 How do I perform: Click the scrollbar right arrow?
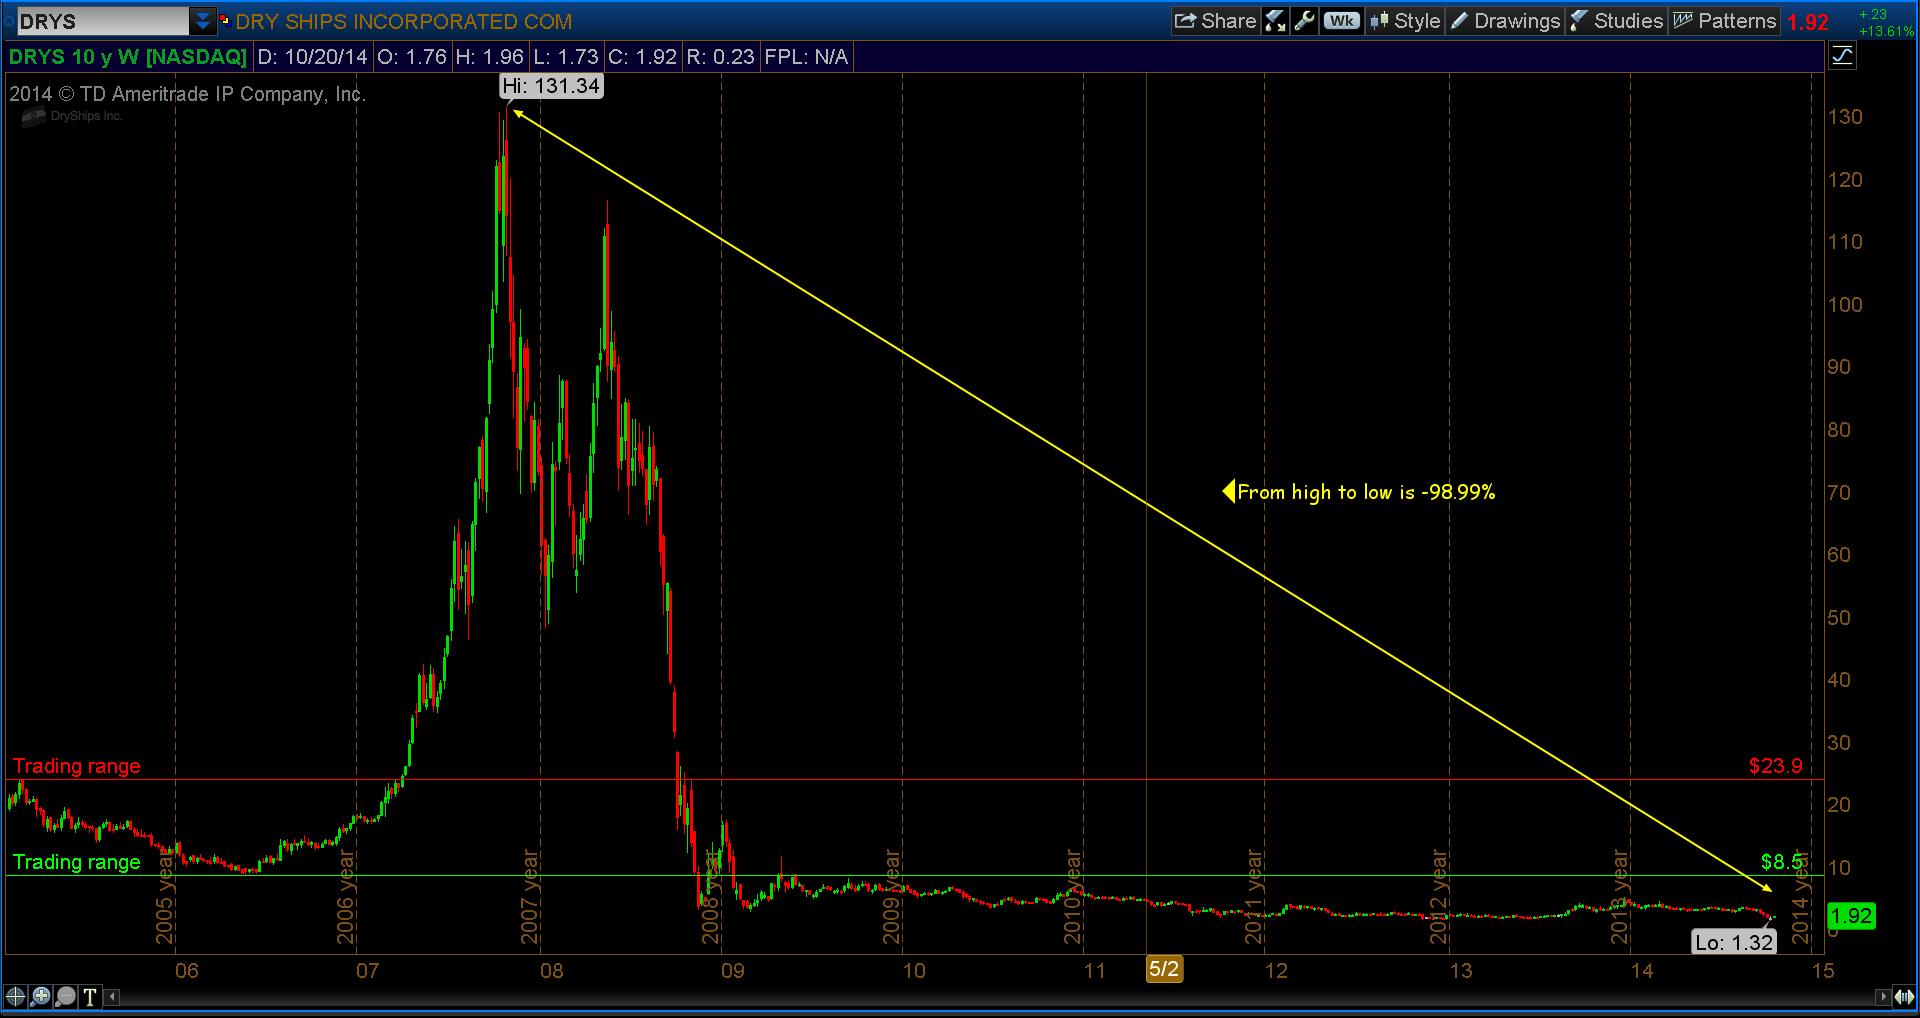tap(1884, 996)
